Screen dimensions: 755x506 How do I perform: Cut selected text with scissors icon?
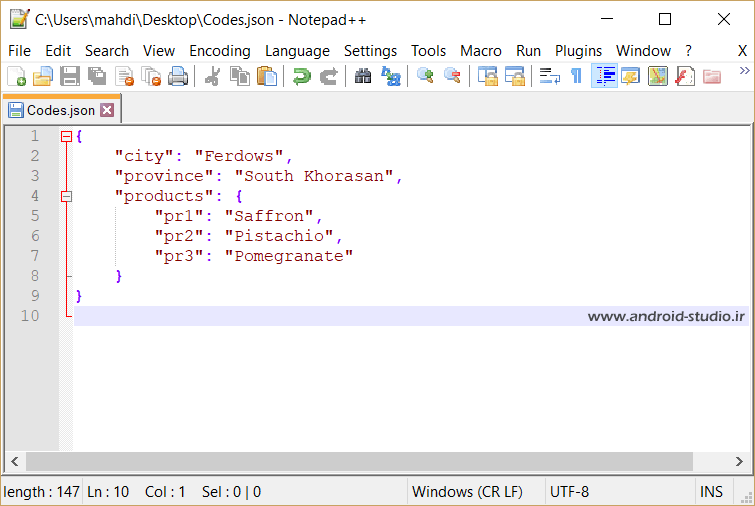[x=212, y=76]
